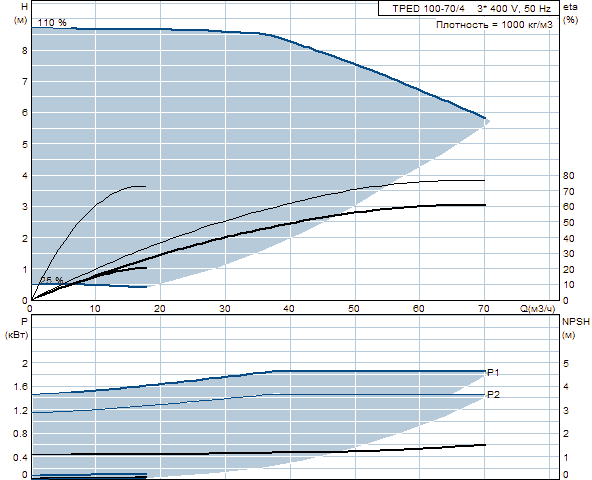Click the right end of NPSH curve
Screen dimensions: 592x480
pos(485,445)
